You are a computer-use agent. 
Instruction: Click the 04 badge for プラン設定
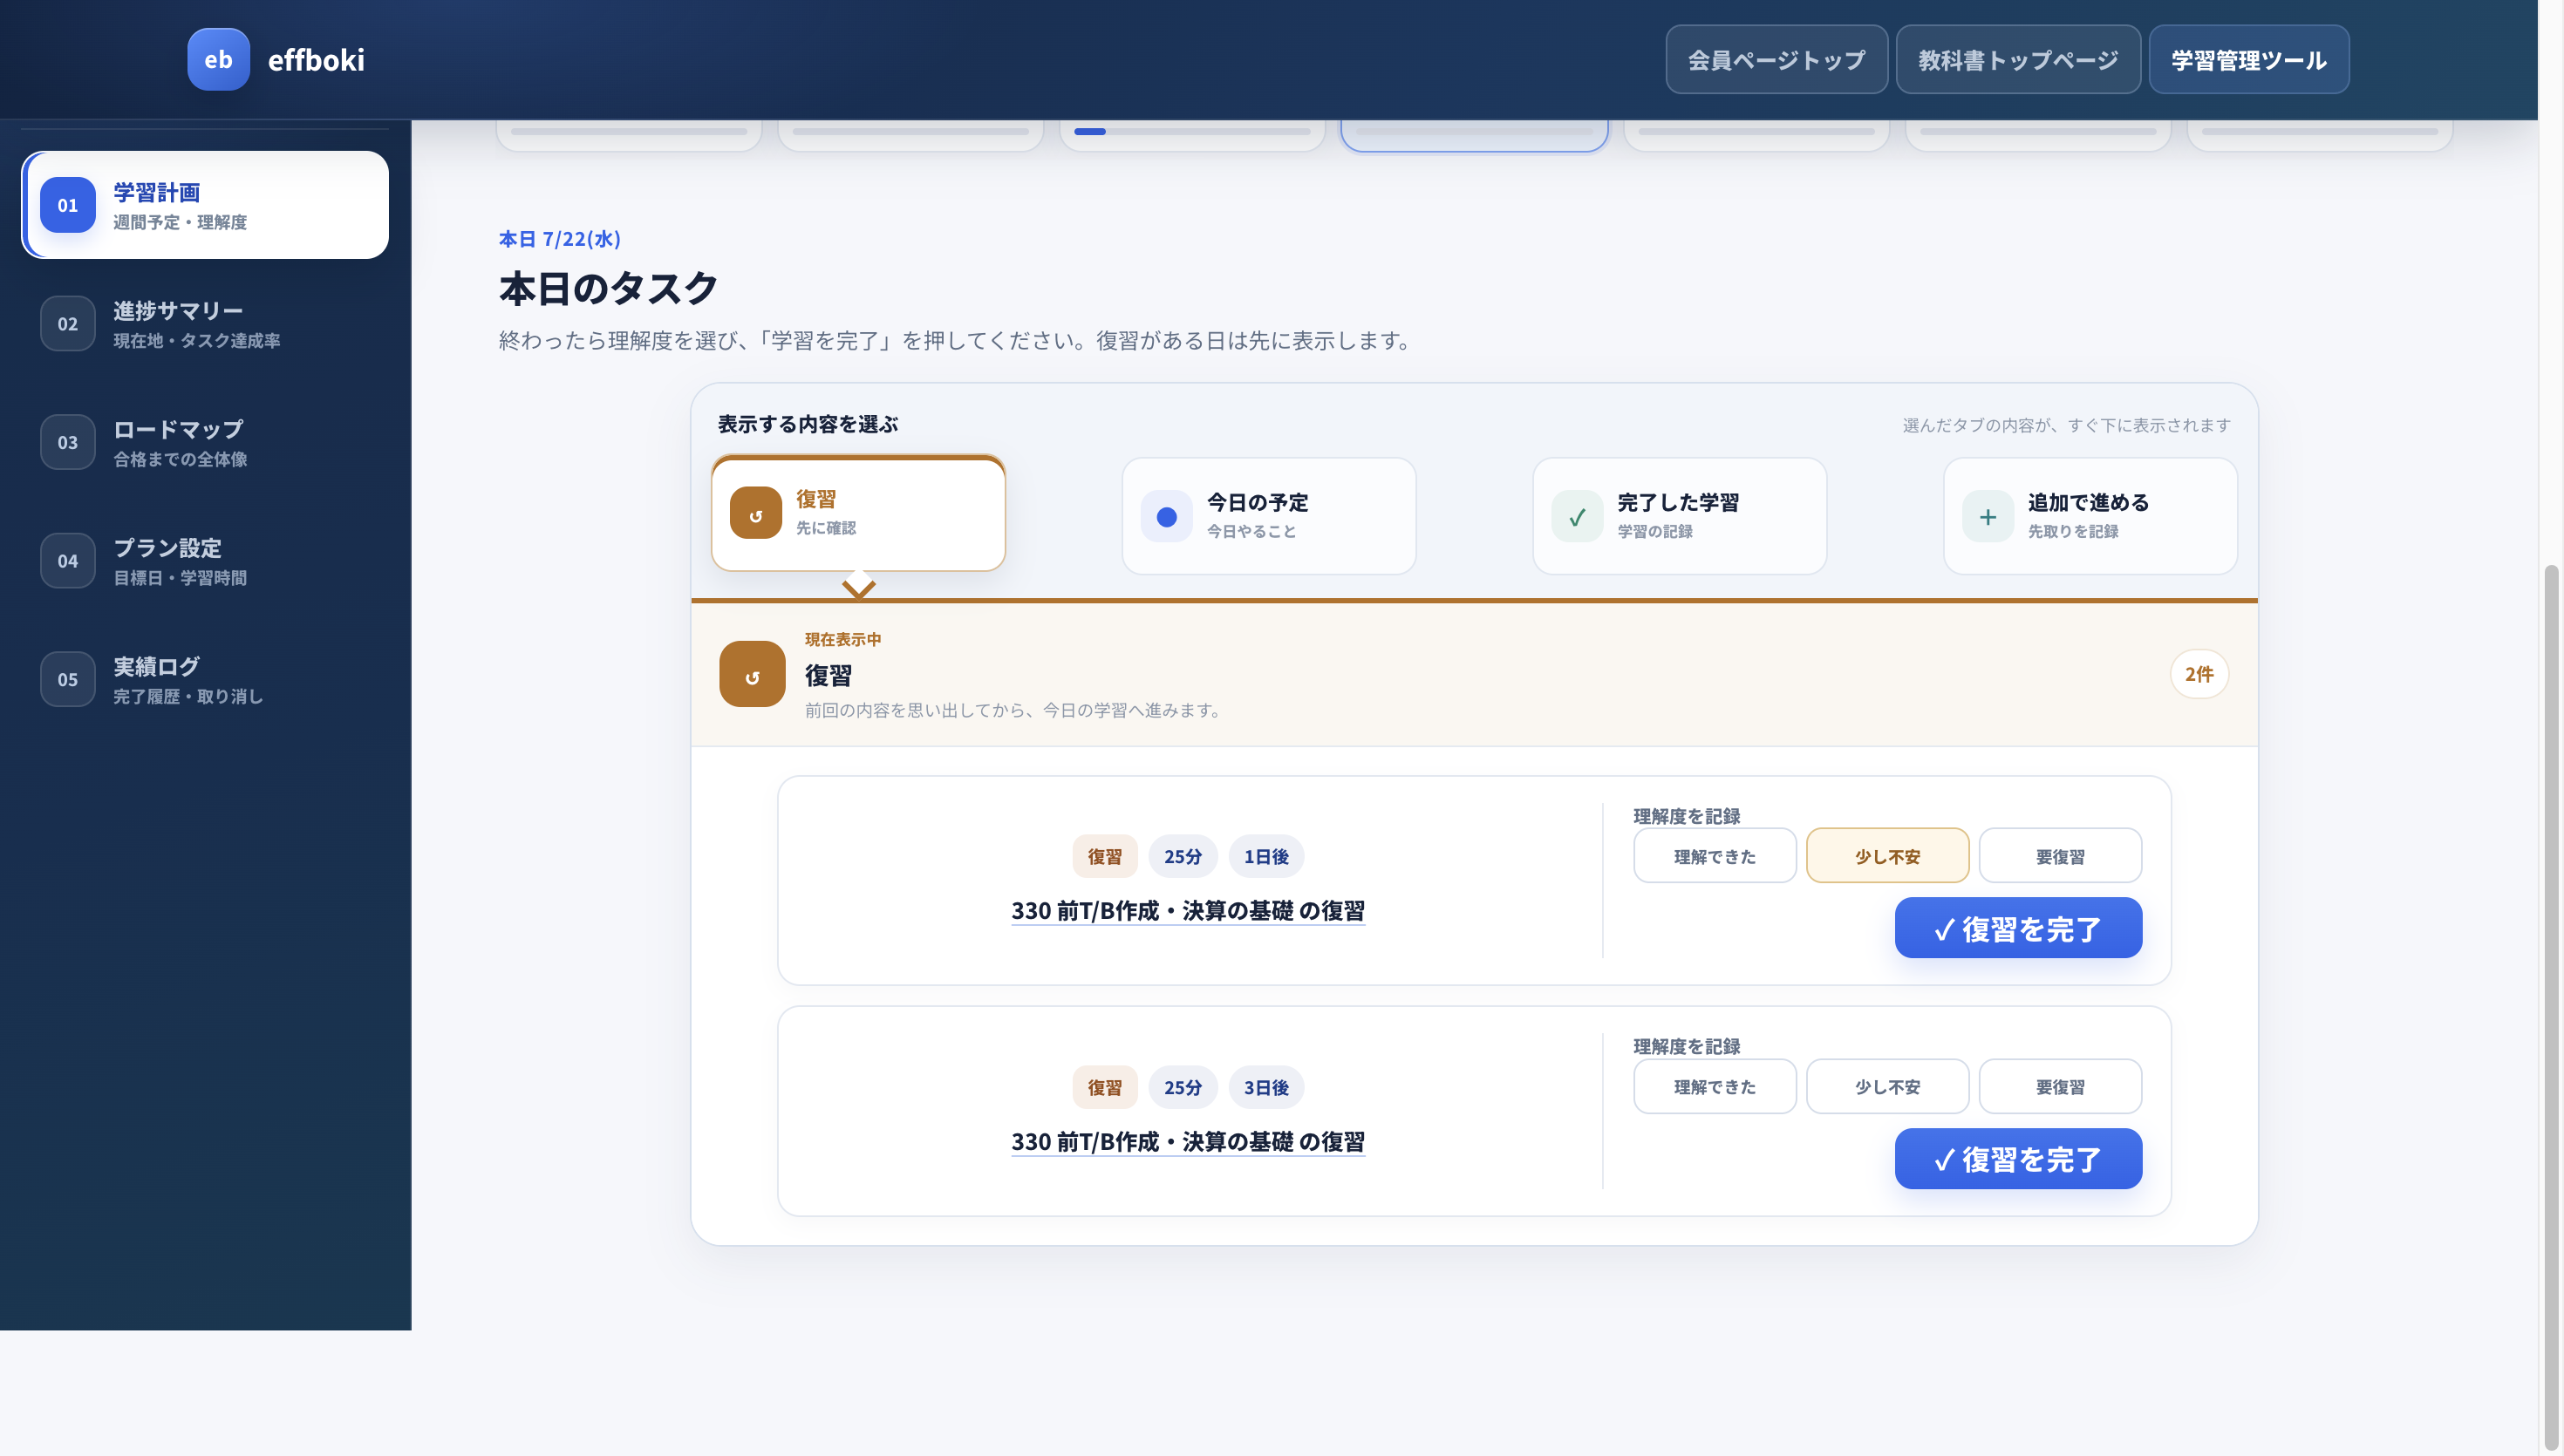[68, 561]
